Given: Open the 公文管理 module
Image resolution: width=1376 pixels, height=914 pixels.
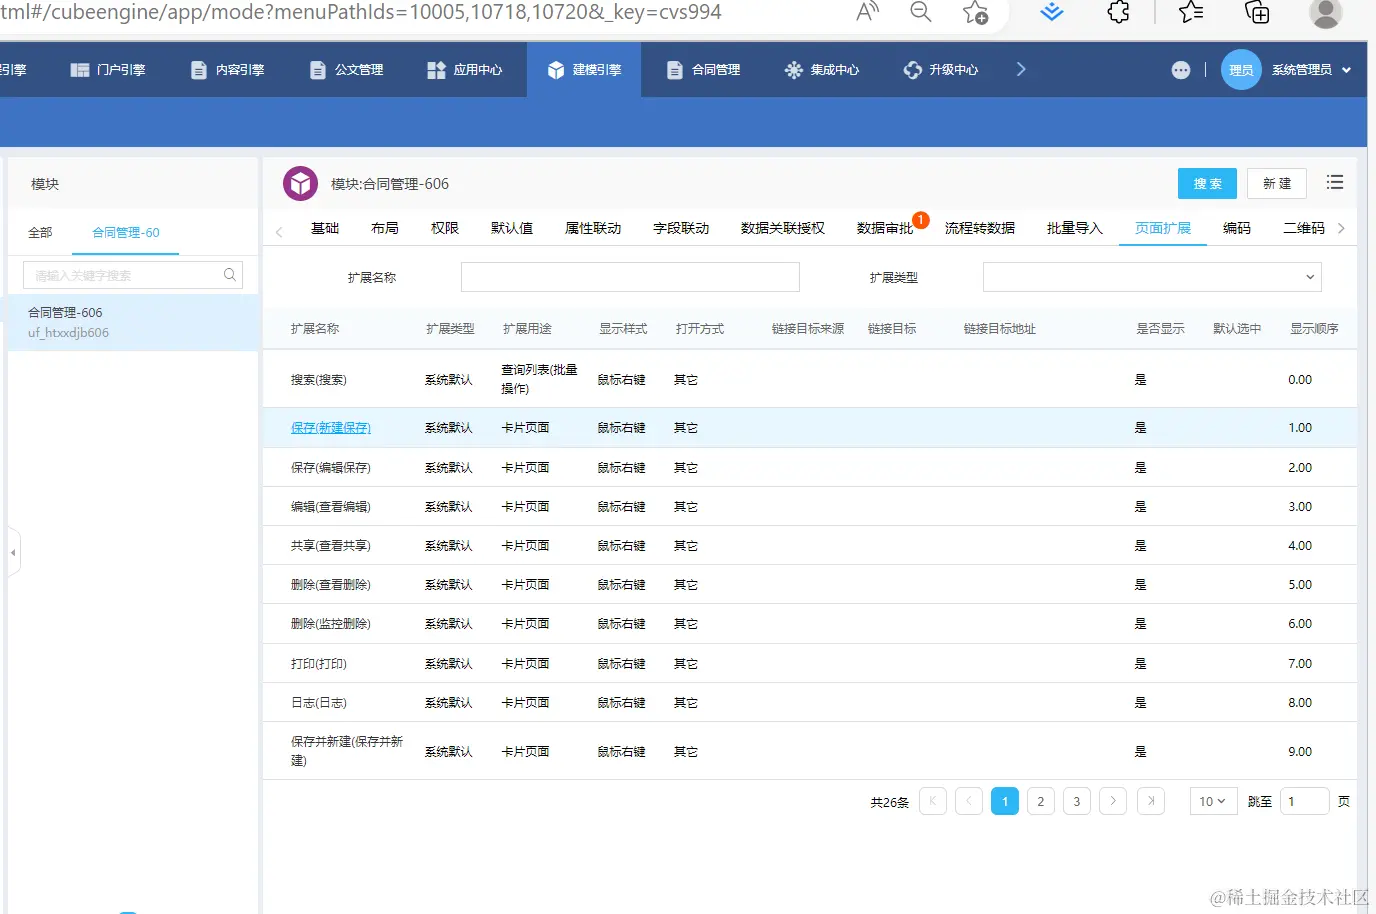Looking at the screenshot, I should (347, 70).
